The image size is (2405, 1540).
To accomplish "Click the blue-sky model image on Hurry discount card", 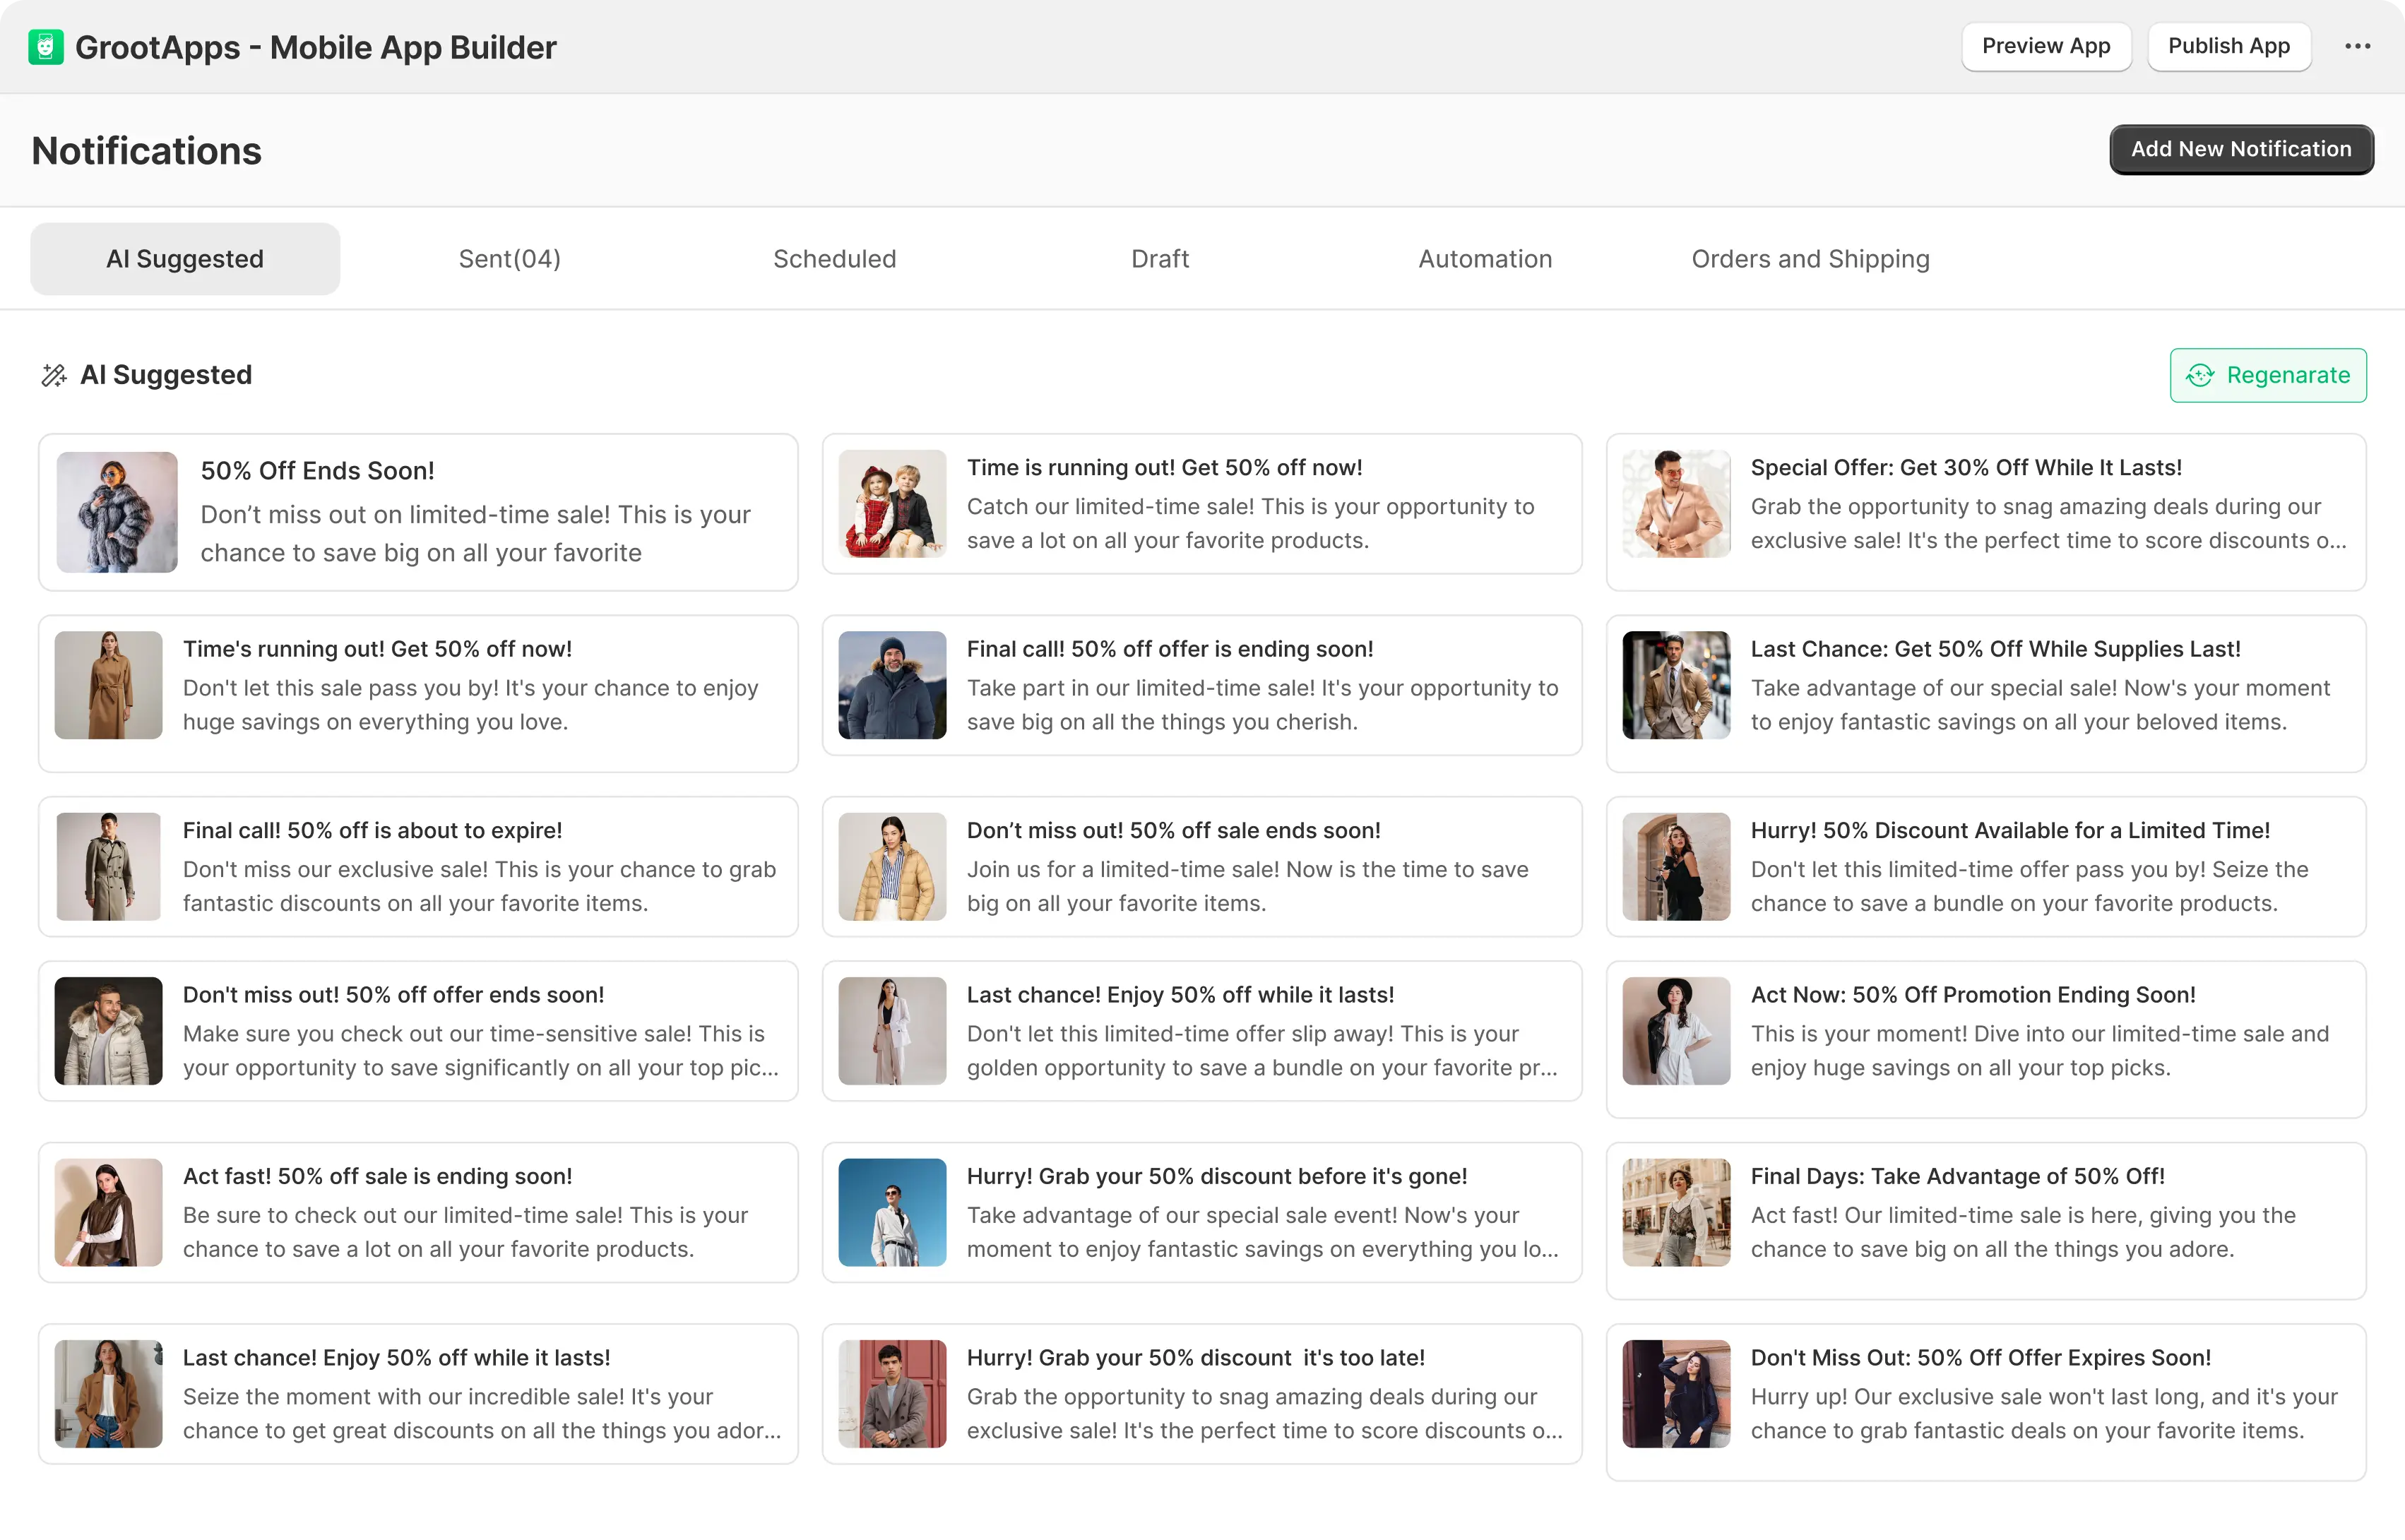I will point(892,1212).
